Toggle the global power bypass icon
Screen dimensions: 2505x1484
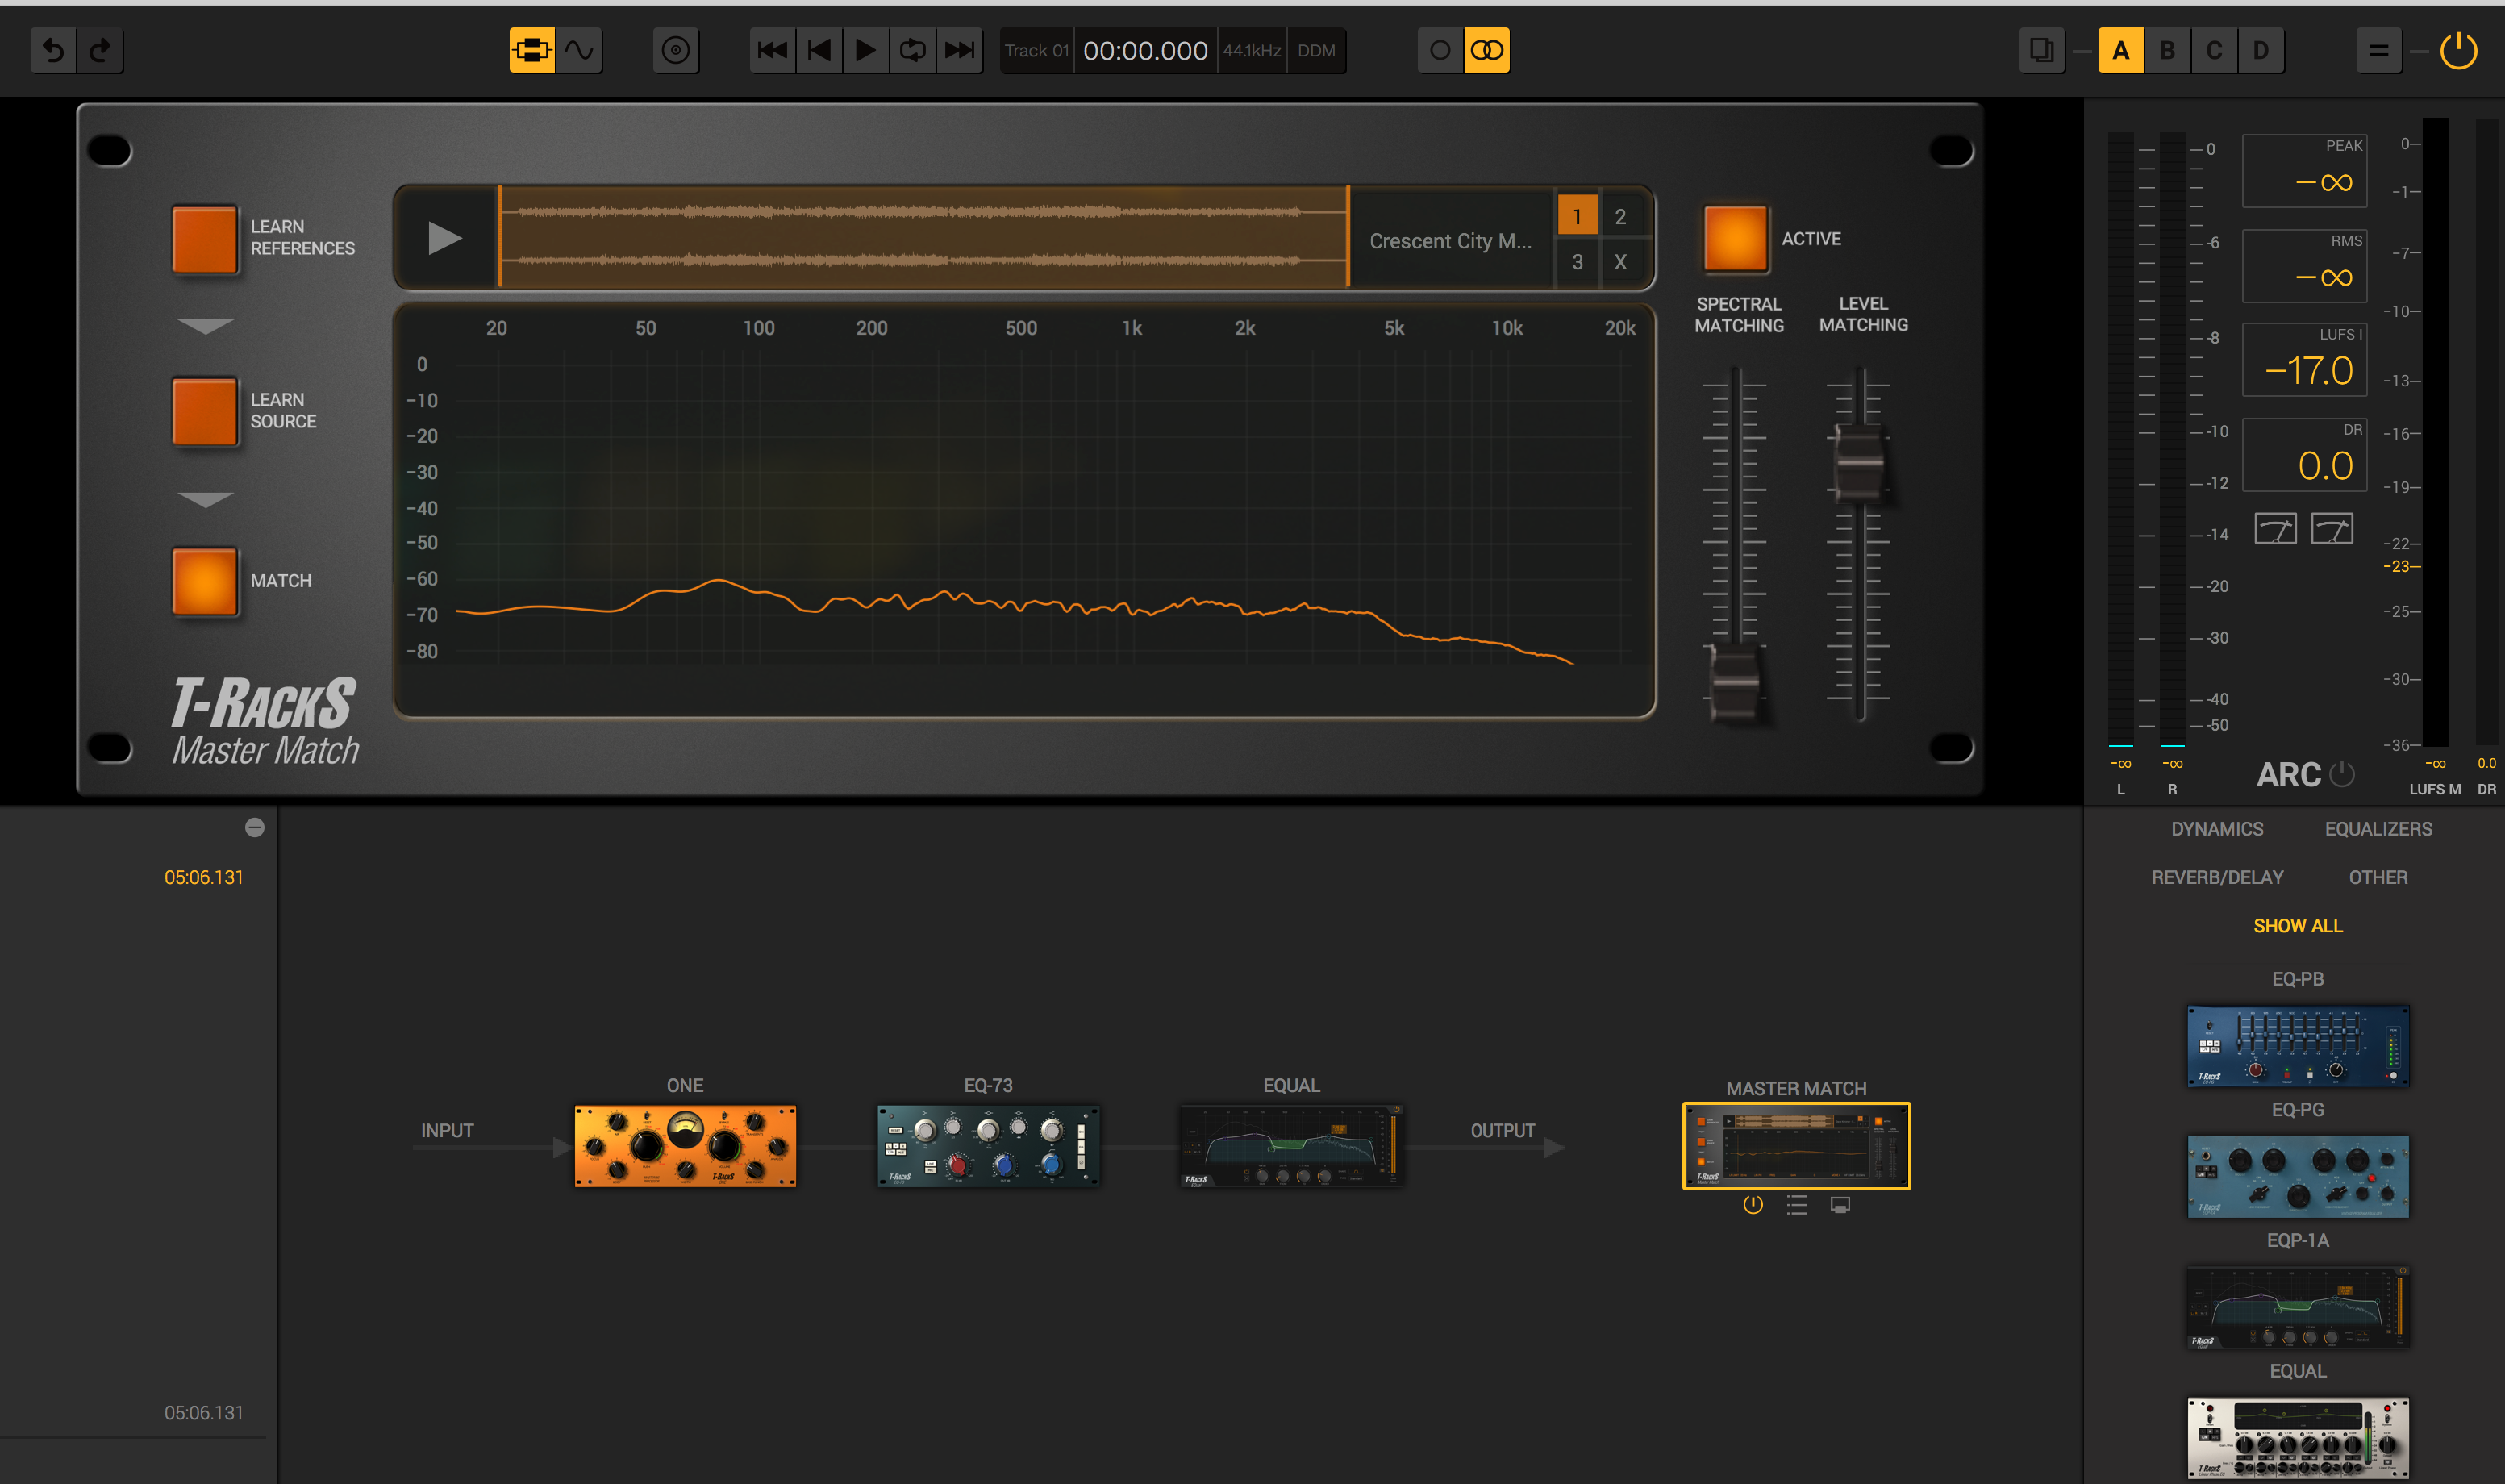point(2458,50)
